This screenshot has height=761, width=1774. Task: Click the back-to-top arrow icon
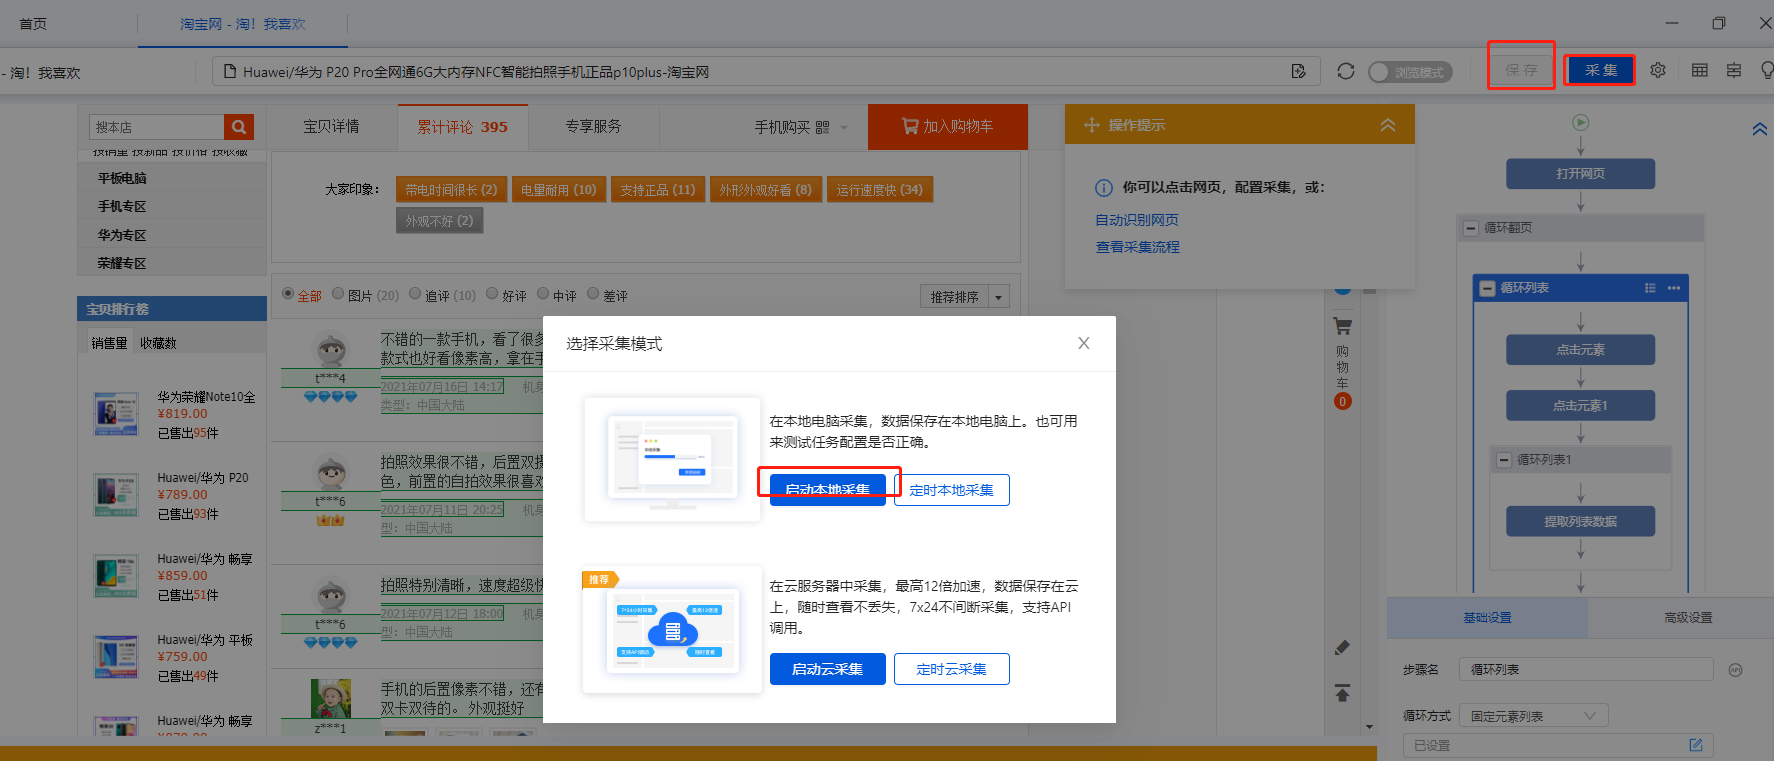click(x=1342, y=693)
